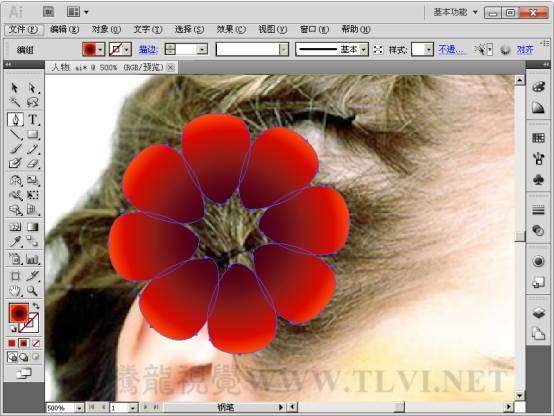Image resolution: width=554 pixels, height=416 pixels.
Task: Select the Gradient tool
Action: tap(32, 227)
